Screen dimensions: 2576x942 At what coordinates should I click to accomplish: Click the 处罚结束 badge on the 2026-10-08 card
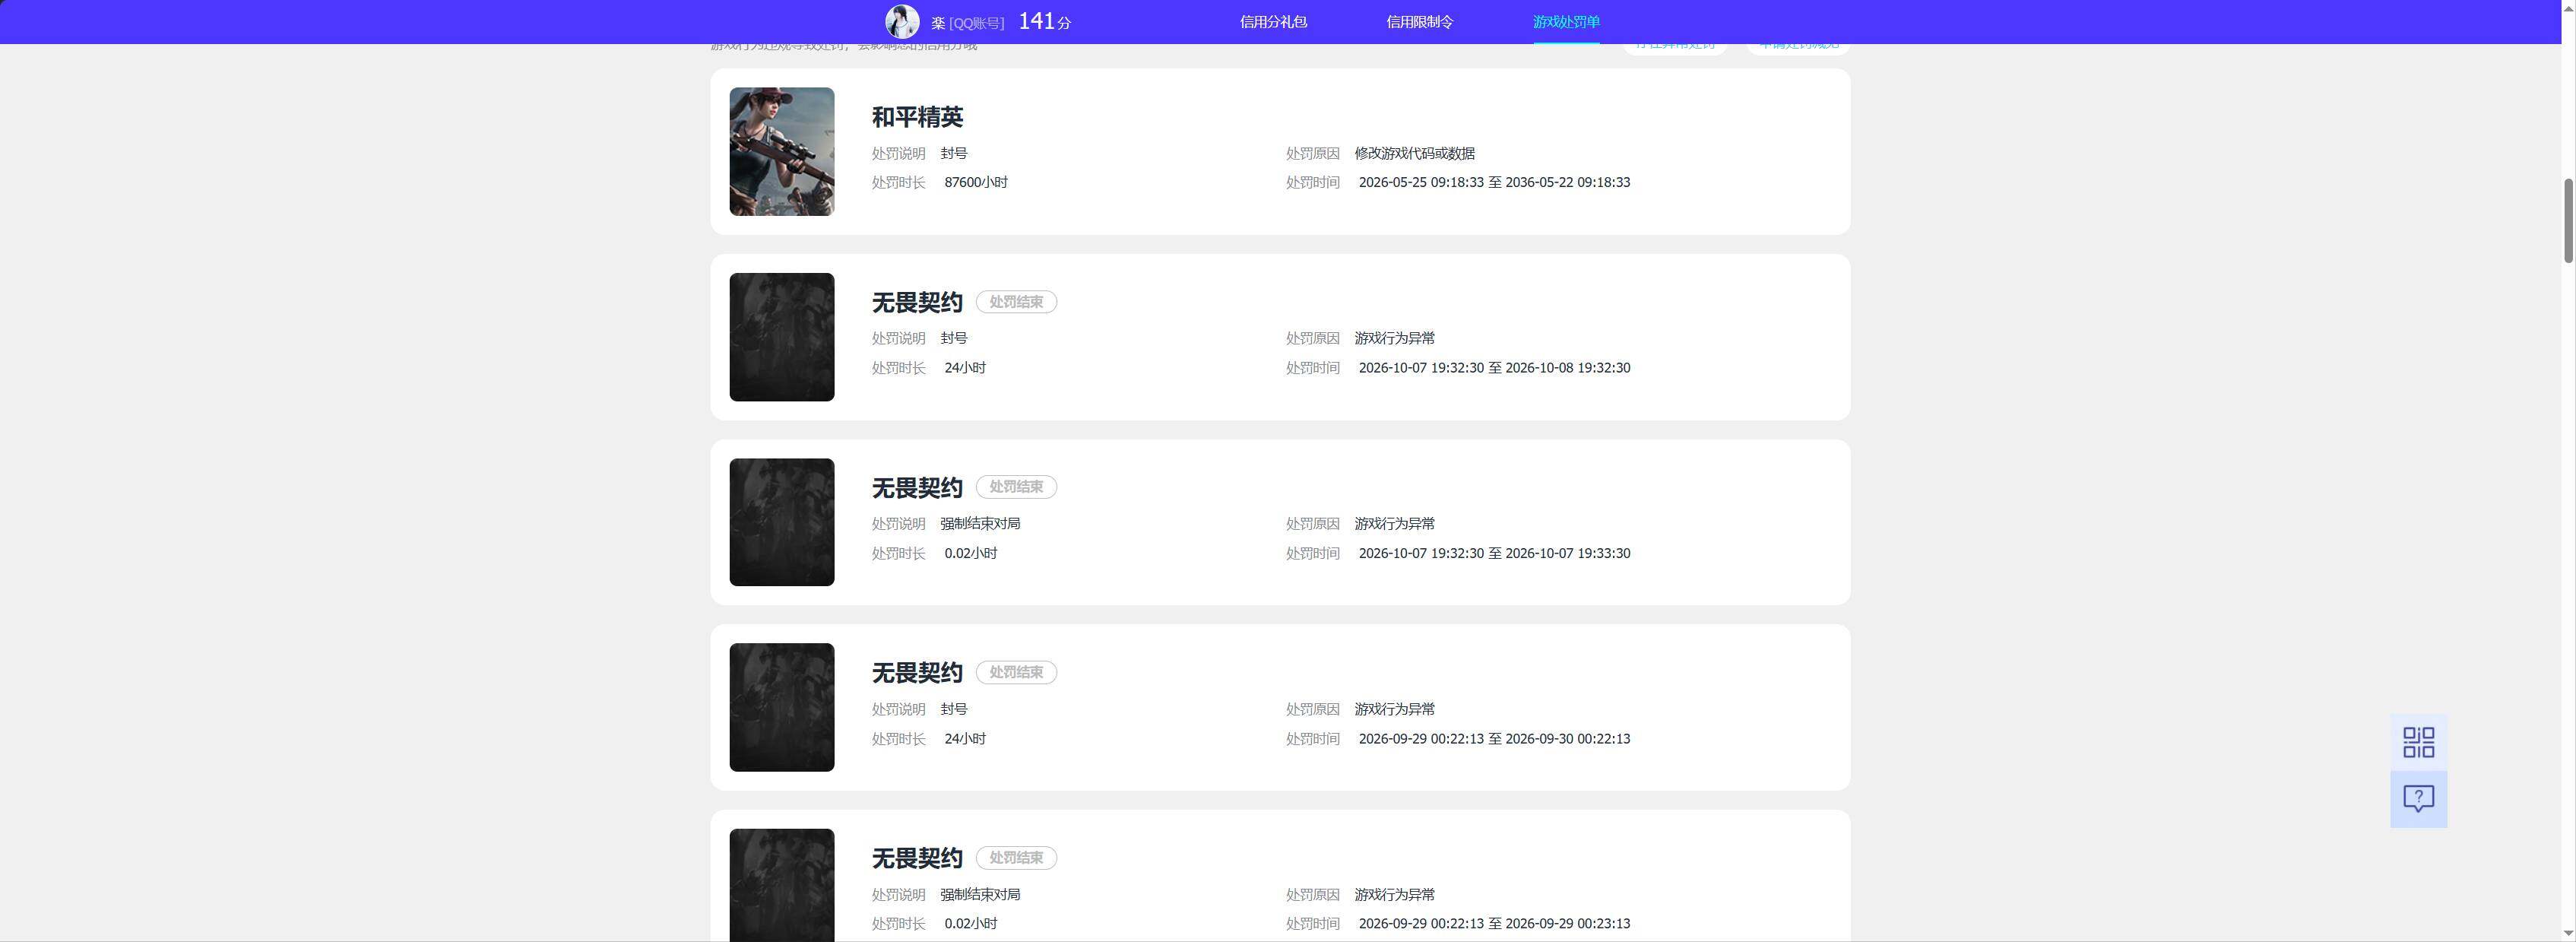tap(1016, 302)
